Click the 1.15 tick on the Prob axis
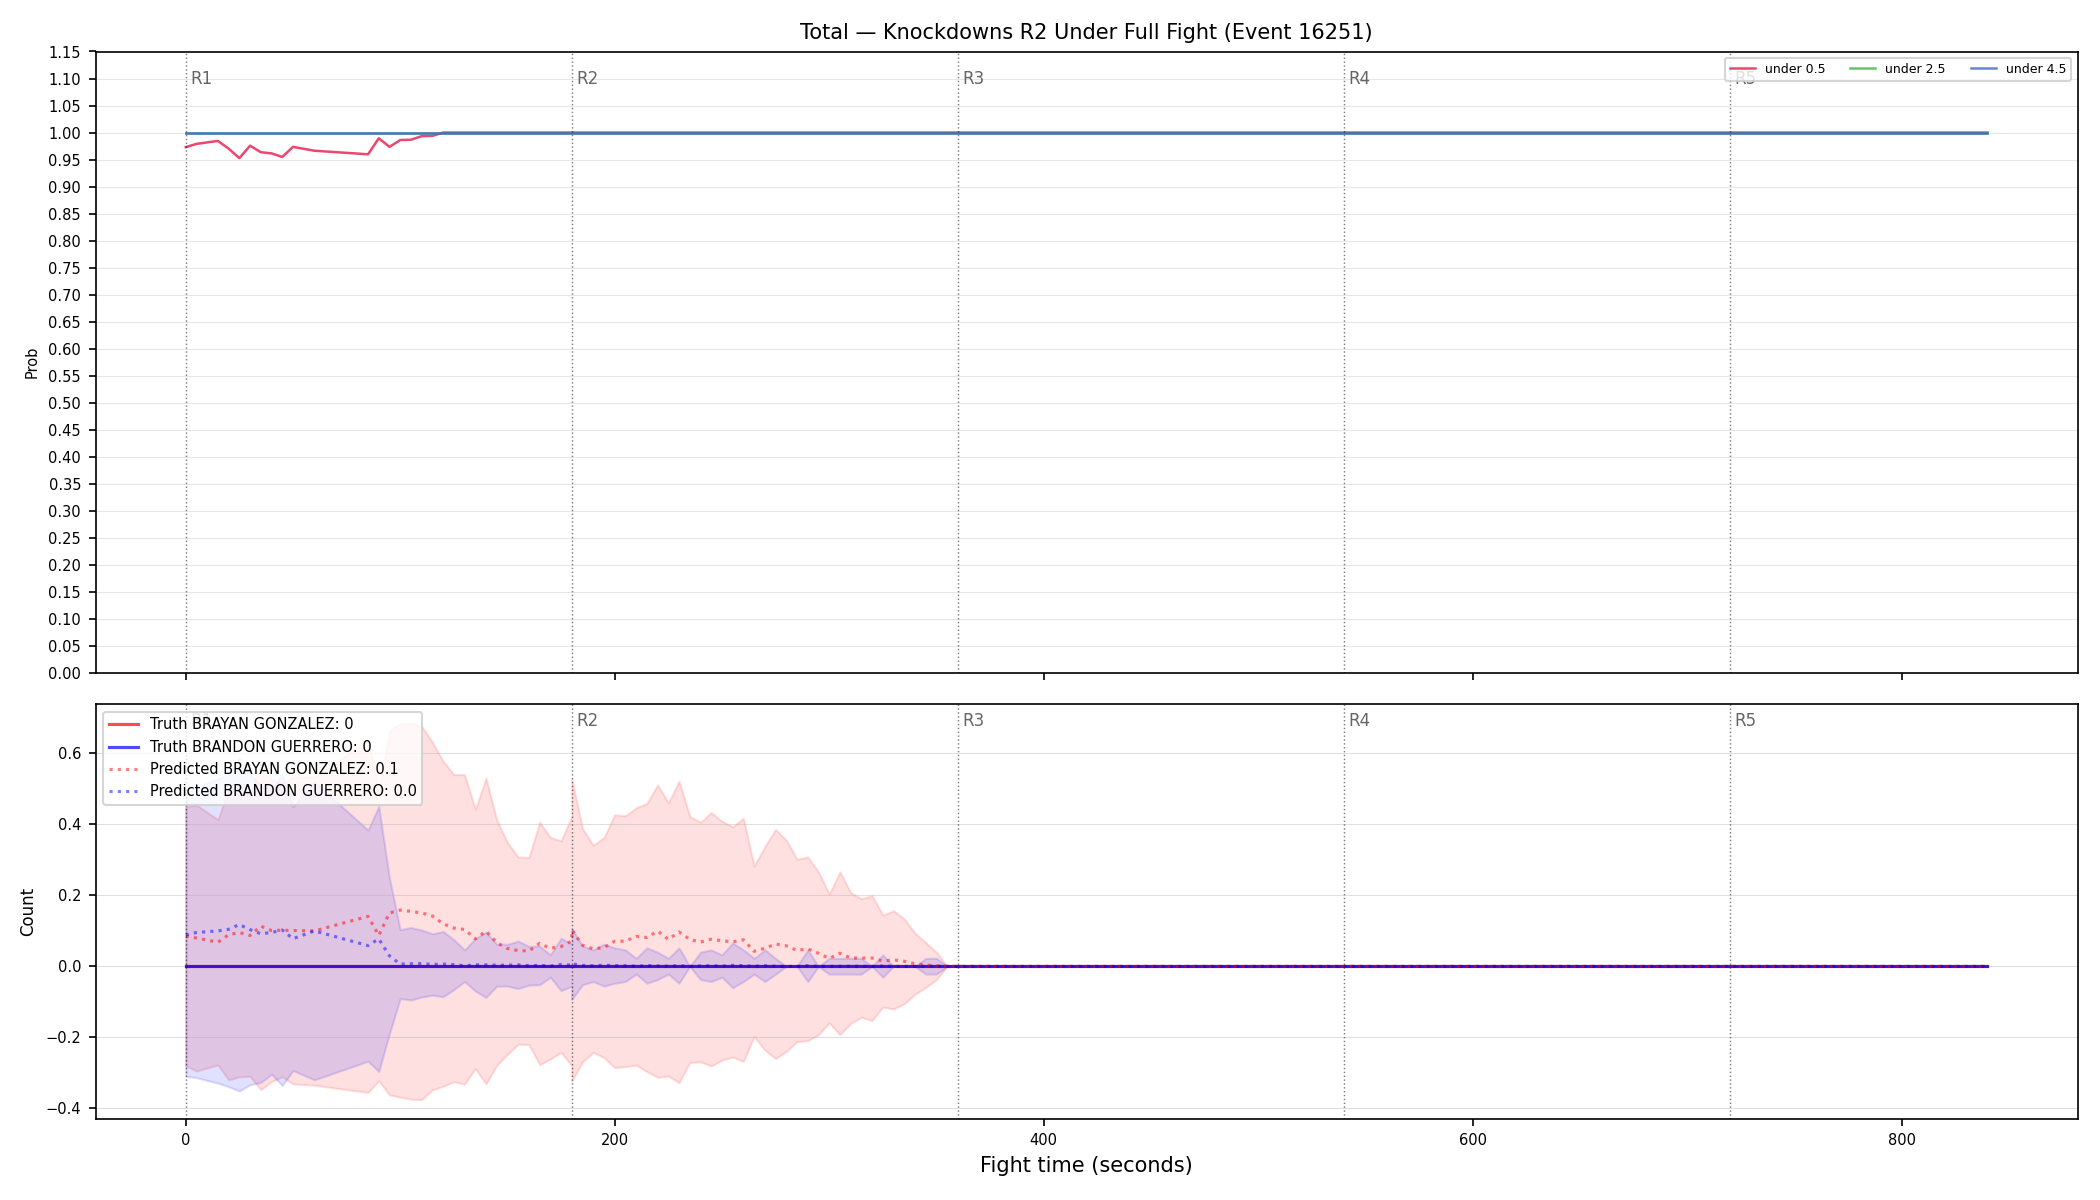Screen dimensions: 2100x1200 click(66, 52)
